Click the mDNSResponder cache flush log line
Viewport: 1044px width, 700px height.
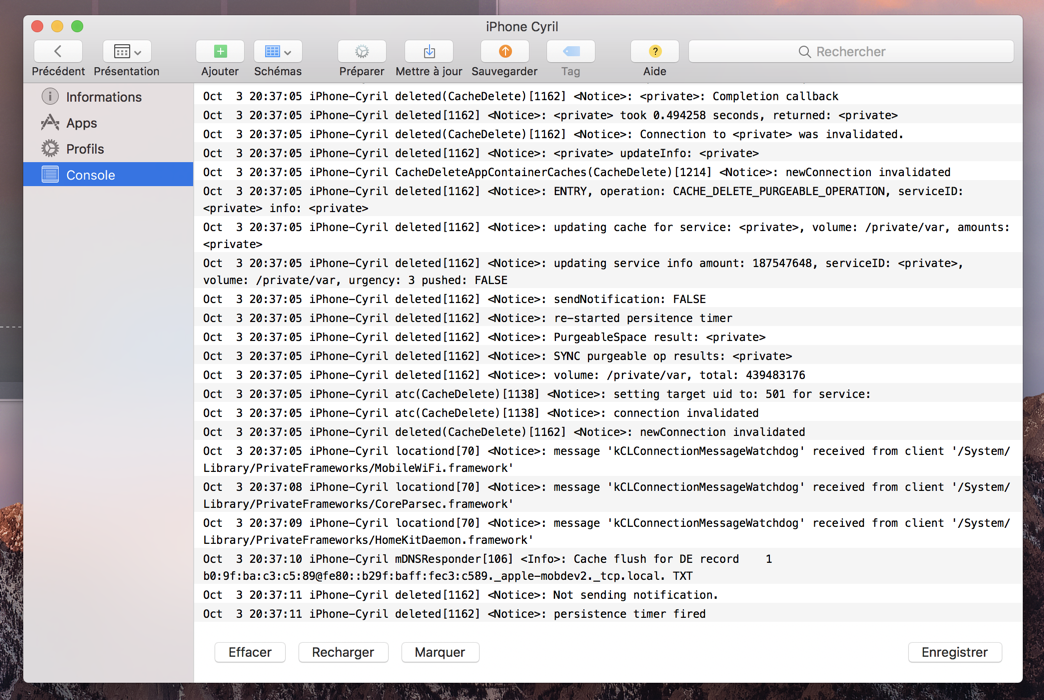(500, 559)
